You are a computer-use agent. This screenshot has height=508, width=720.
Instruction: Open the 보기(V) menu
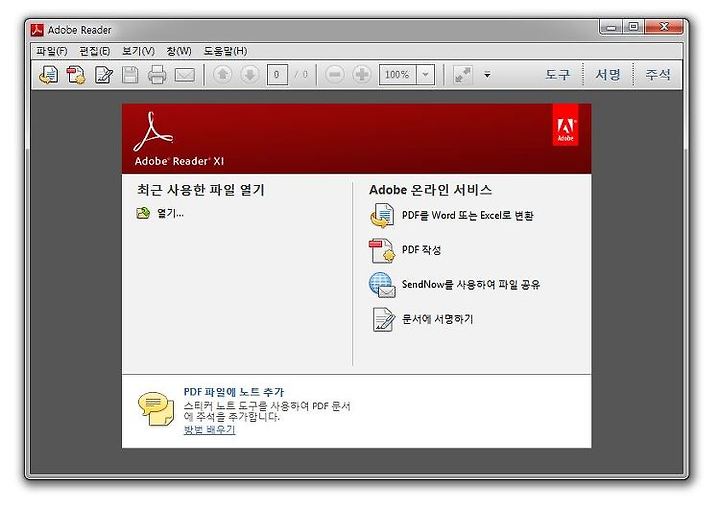tap(138, 51)
